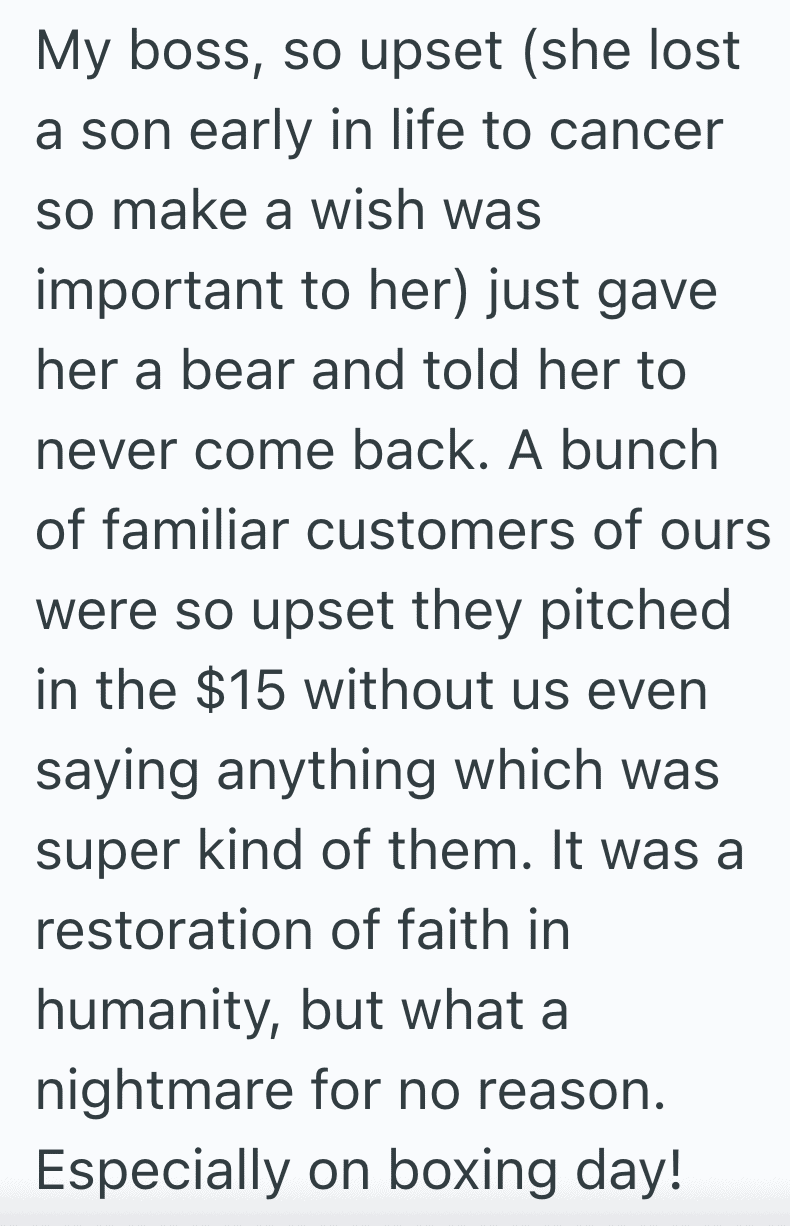Click the phrase "familiar customers"
Screen dimensions: 790x1226
(x=352, y=530)
